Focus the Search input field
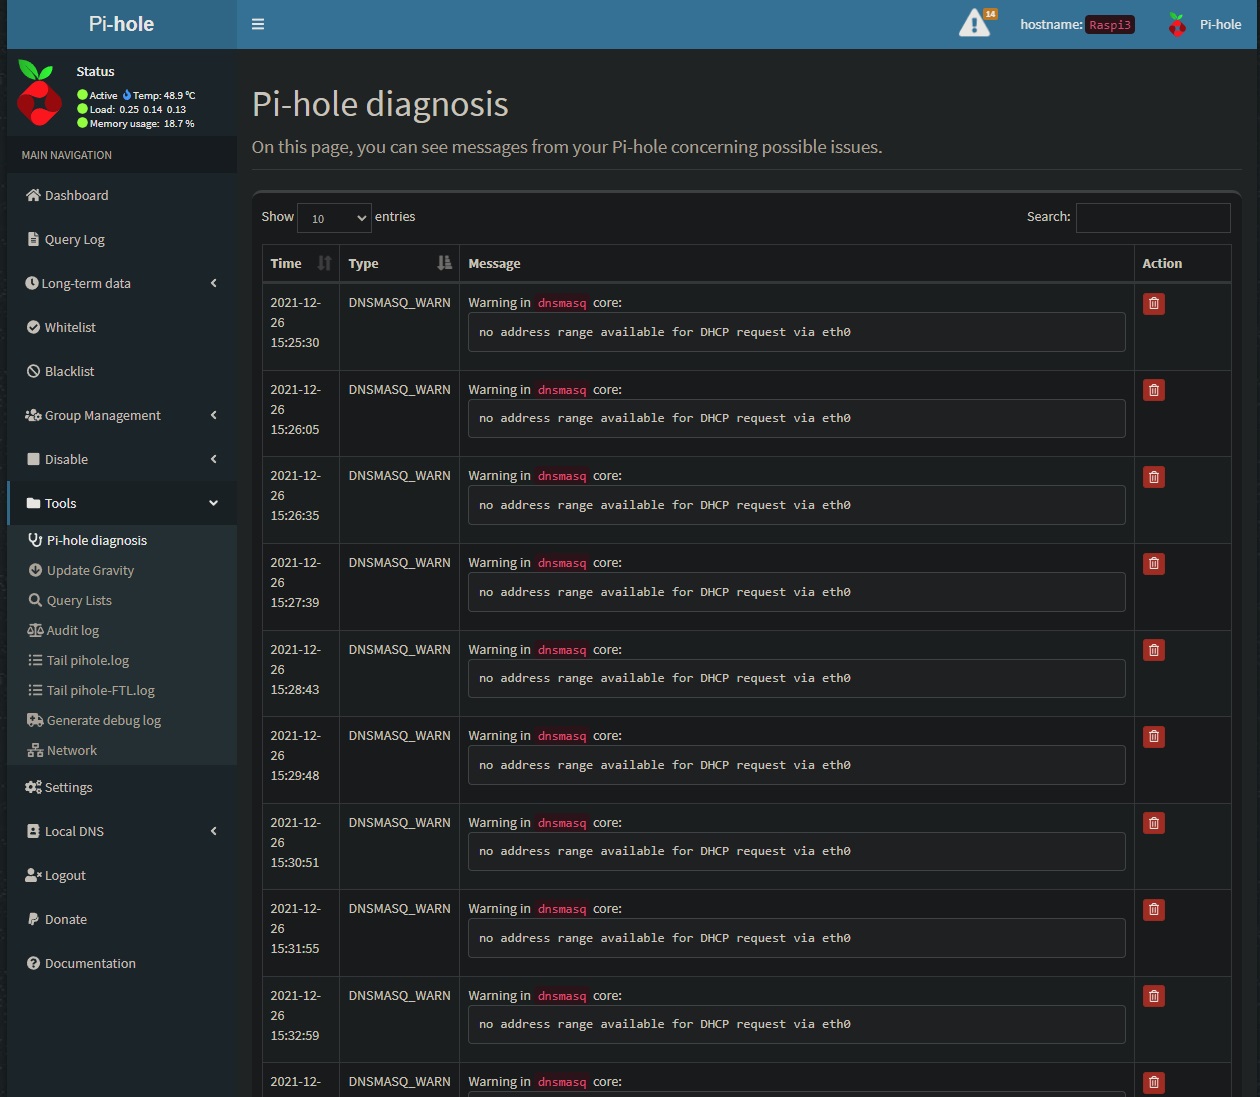The image size is (1260, 1097). (1153, 217)
